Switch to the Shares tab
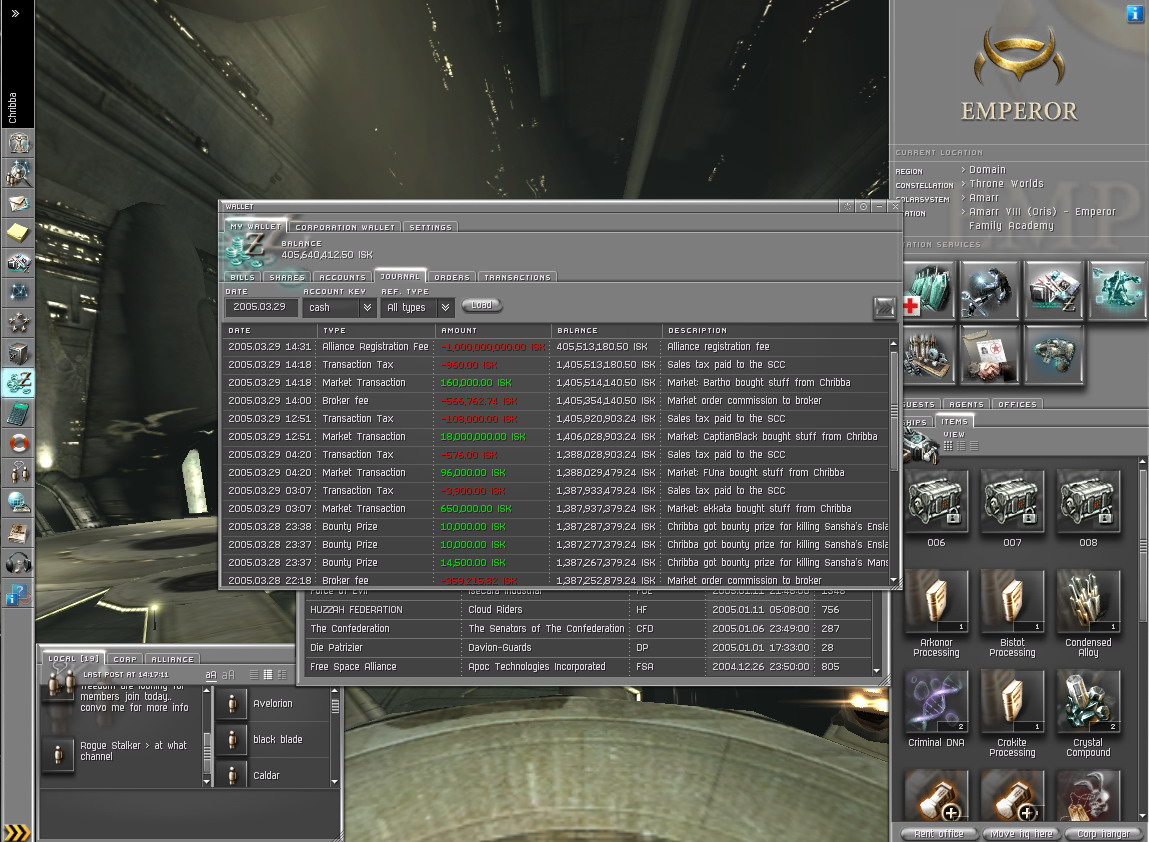Viewport: 1149px width, 842px height. click(x=287, y=277)
